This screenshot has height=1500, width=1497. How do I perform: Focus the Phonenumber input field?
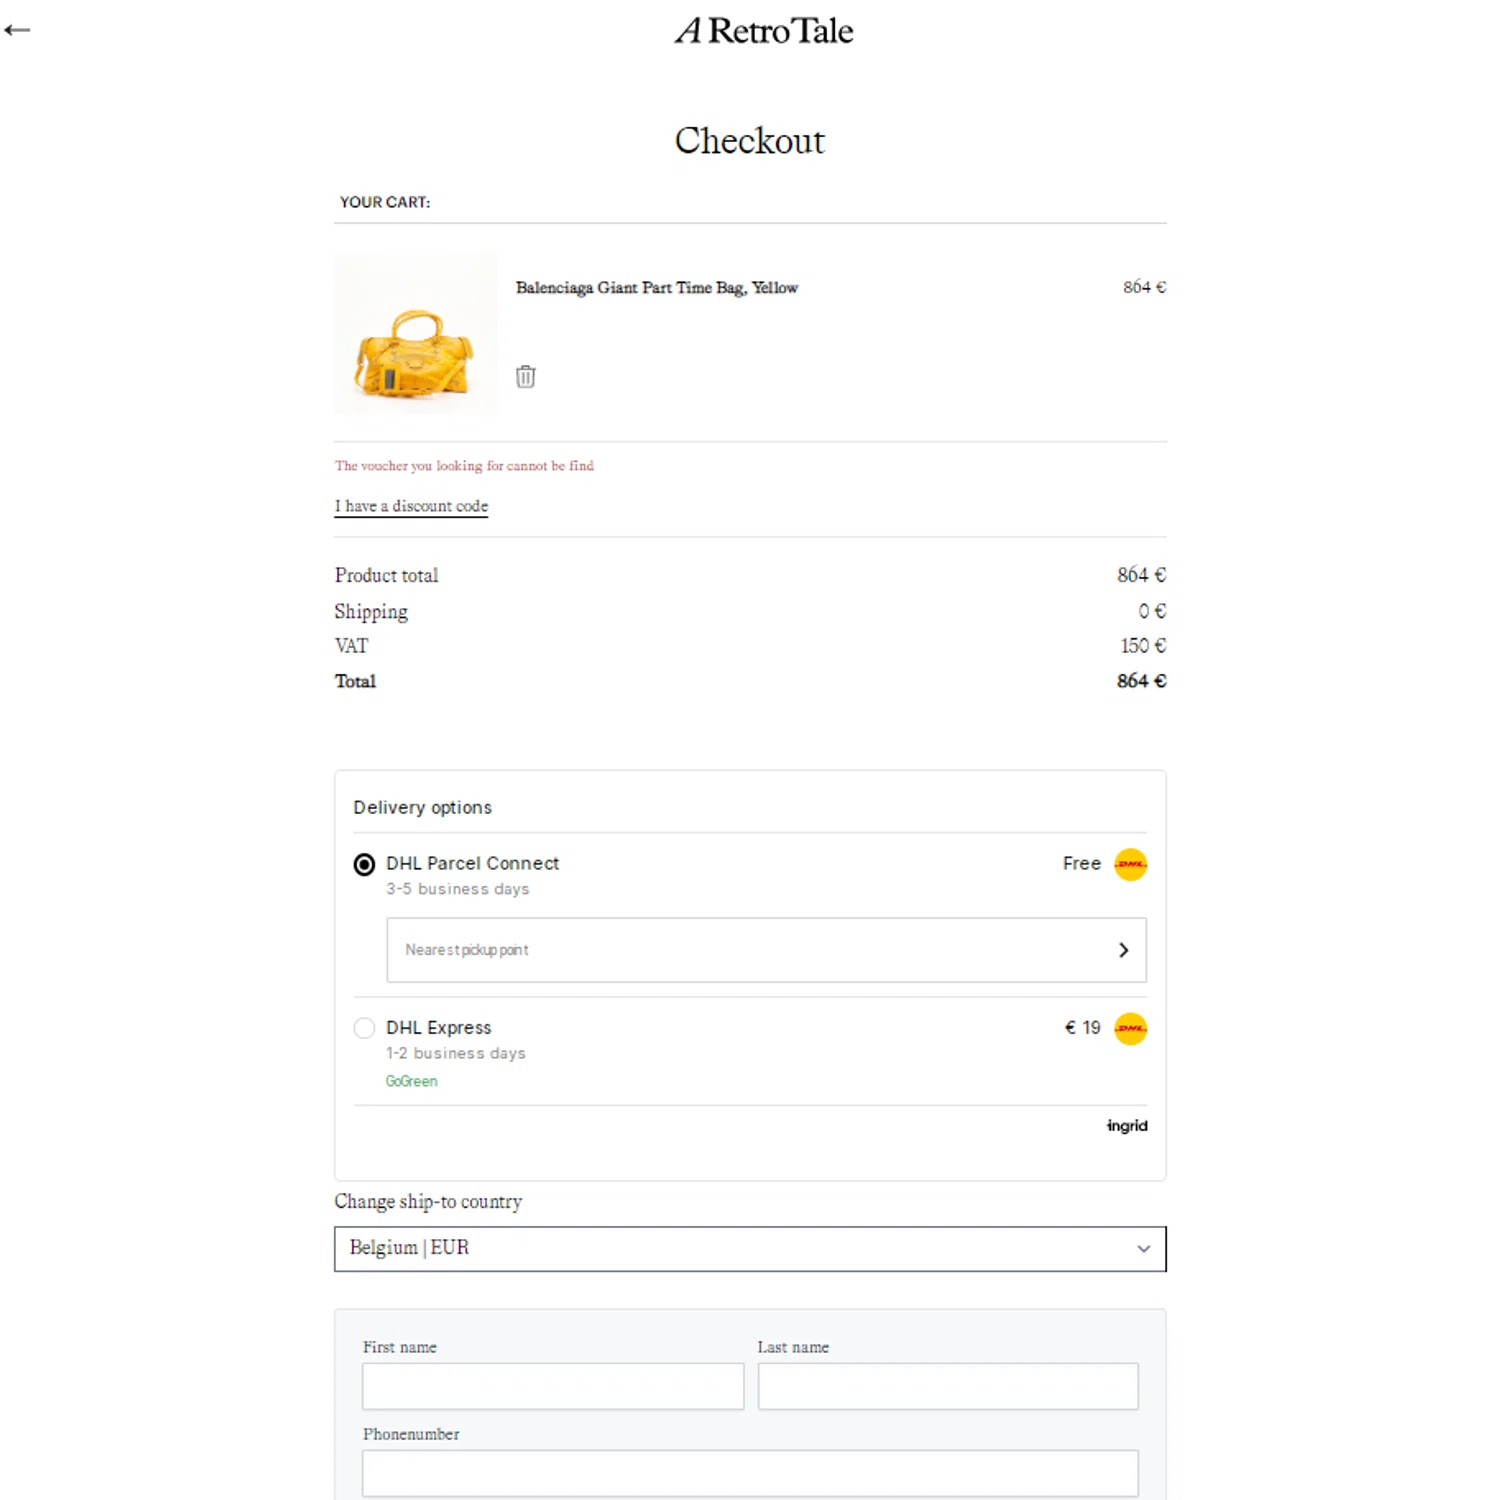750,1473
